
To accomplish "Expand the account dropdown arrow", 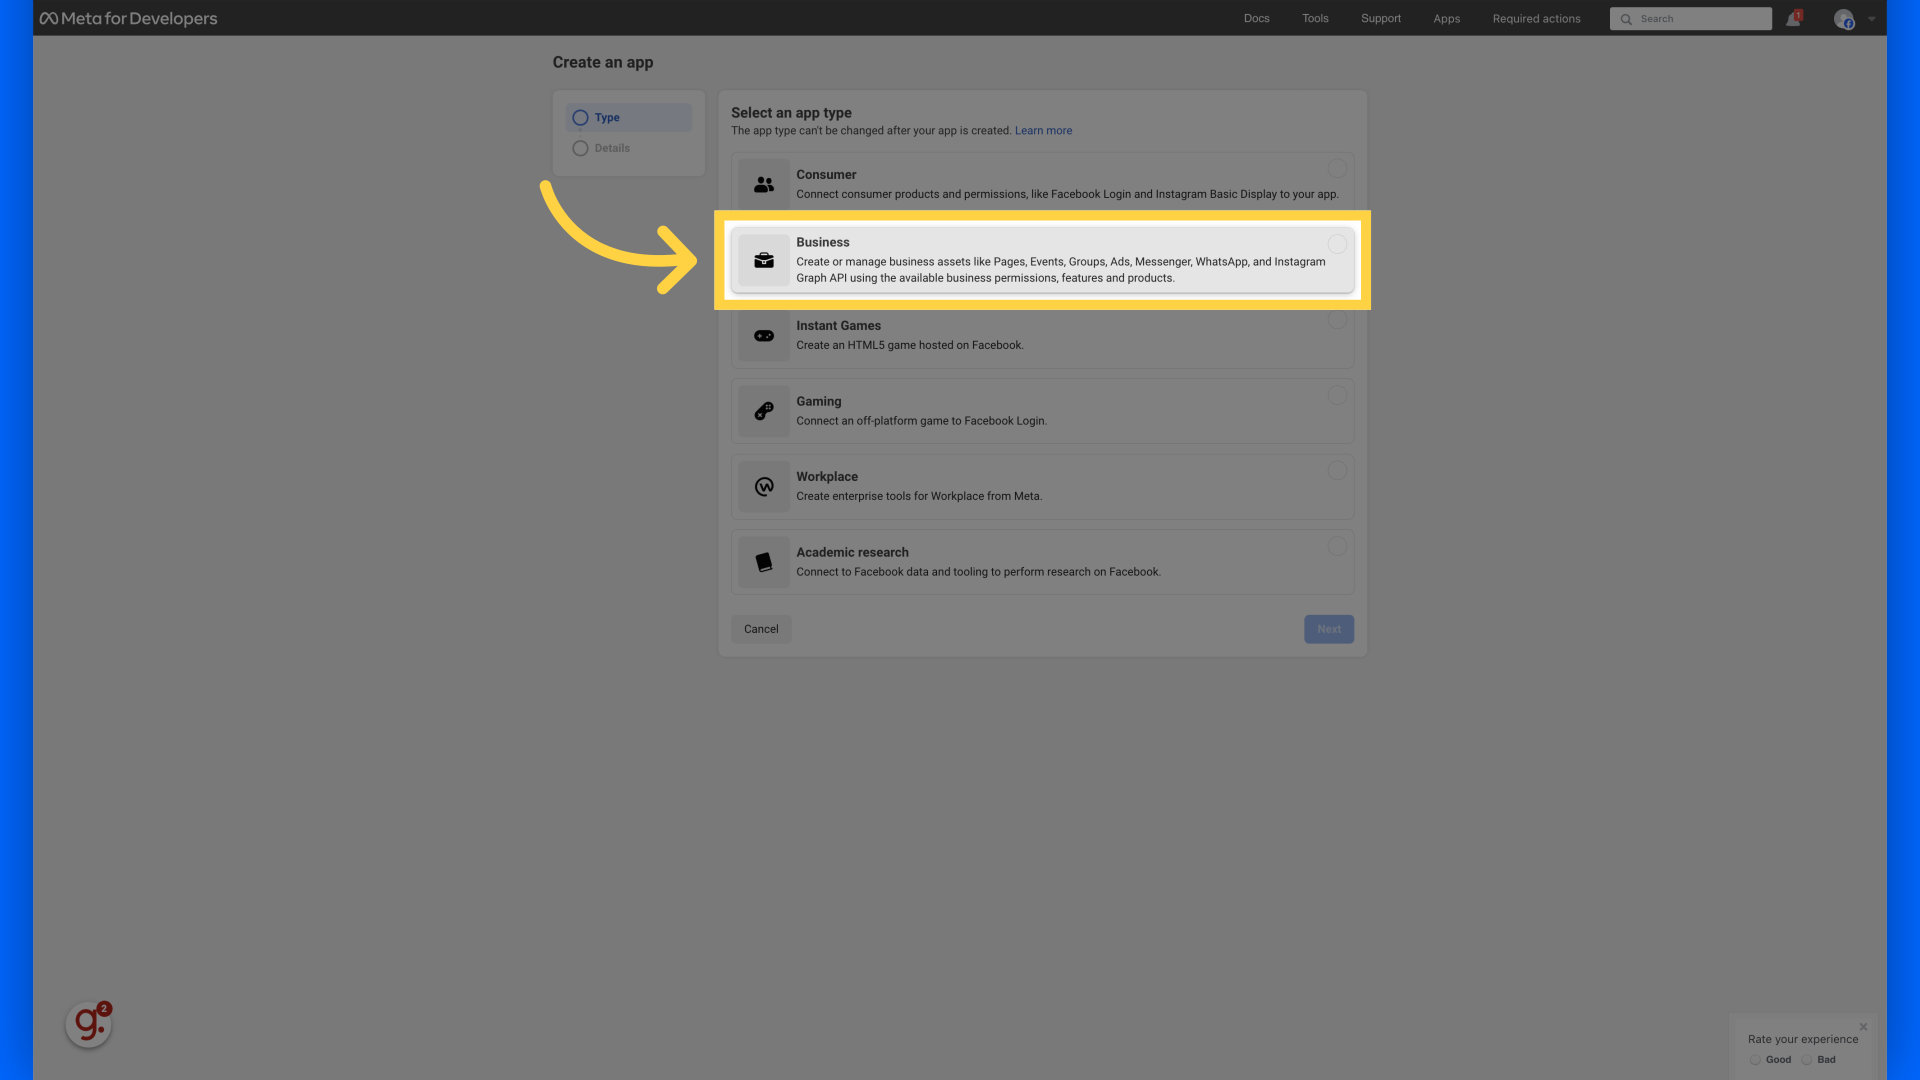I will pos(1872,19).
